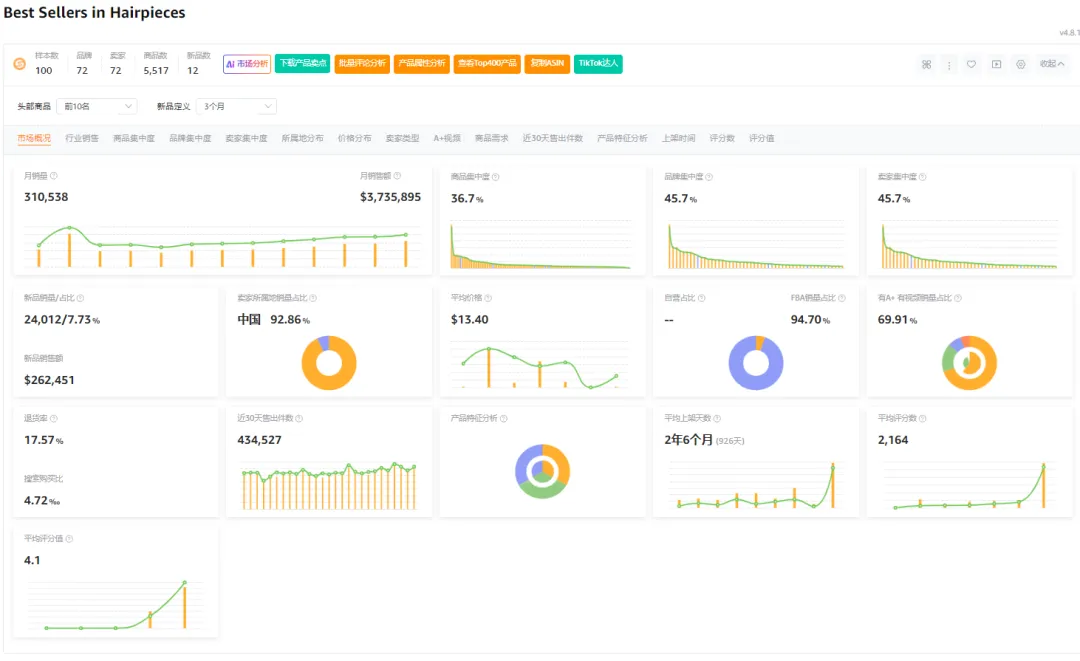Click help icon next to 月销量
This screenshot has height=661, width=1080.
68,176
